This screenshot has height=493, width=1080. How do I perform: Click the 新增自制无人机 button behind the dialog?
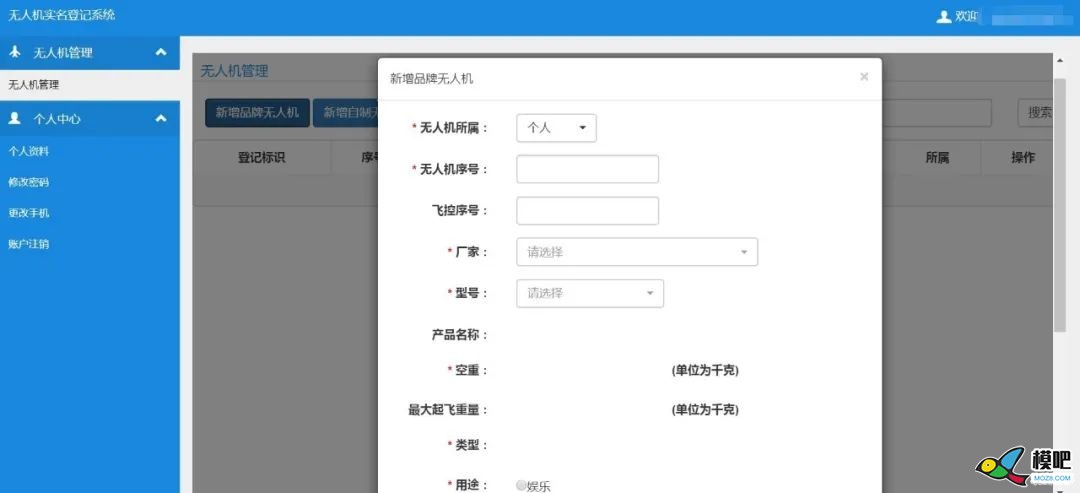(346, 113)
